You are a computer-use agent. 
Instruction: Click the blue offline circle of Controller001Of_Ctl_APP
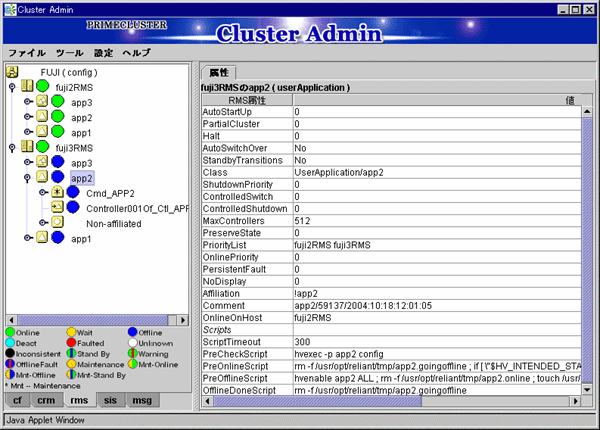[x=73, y=207]
